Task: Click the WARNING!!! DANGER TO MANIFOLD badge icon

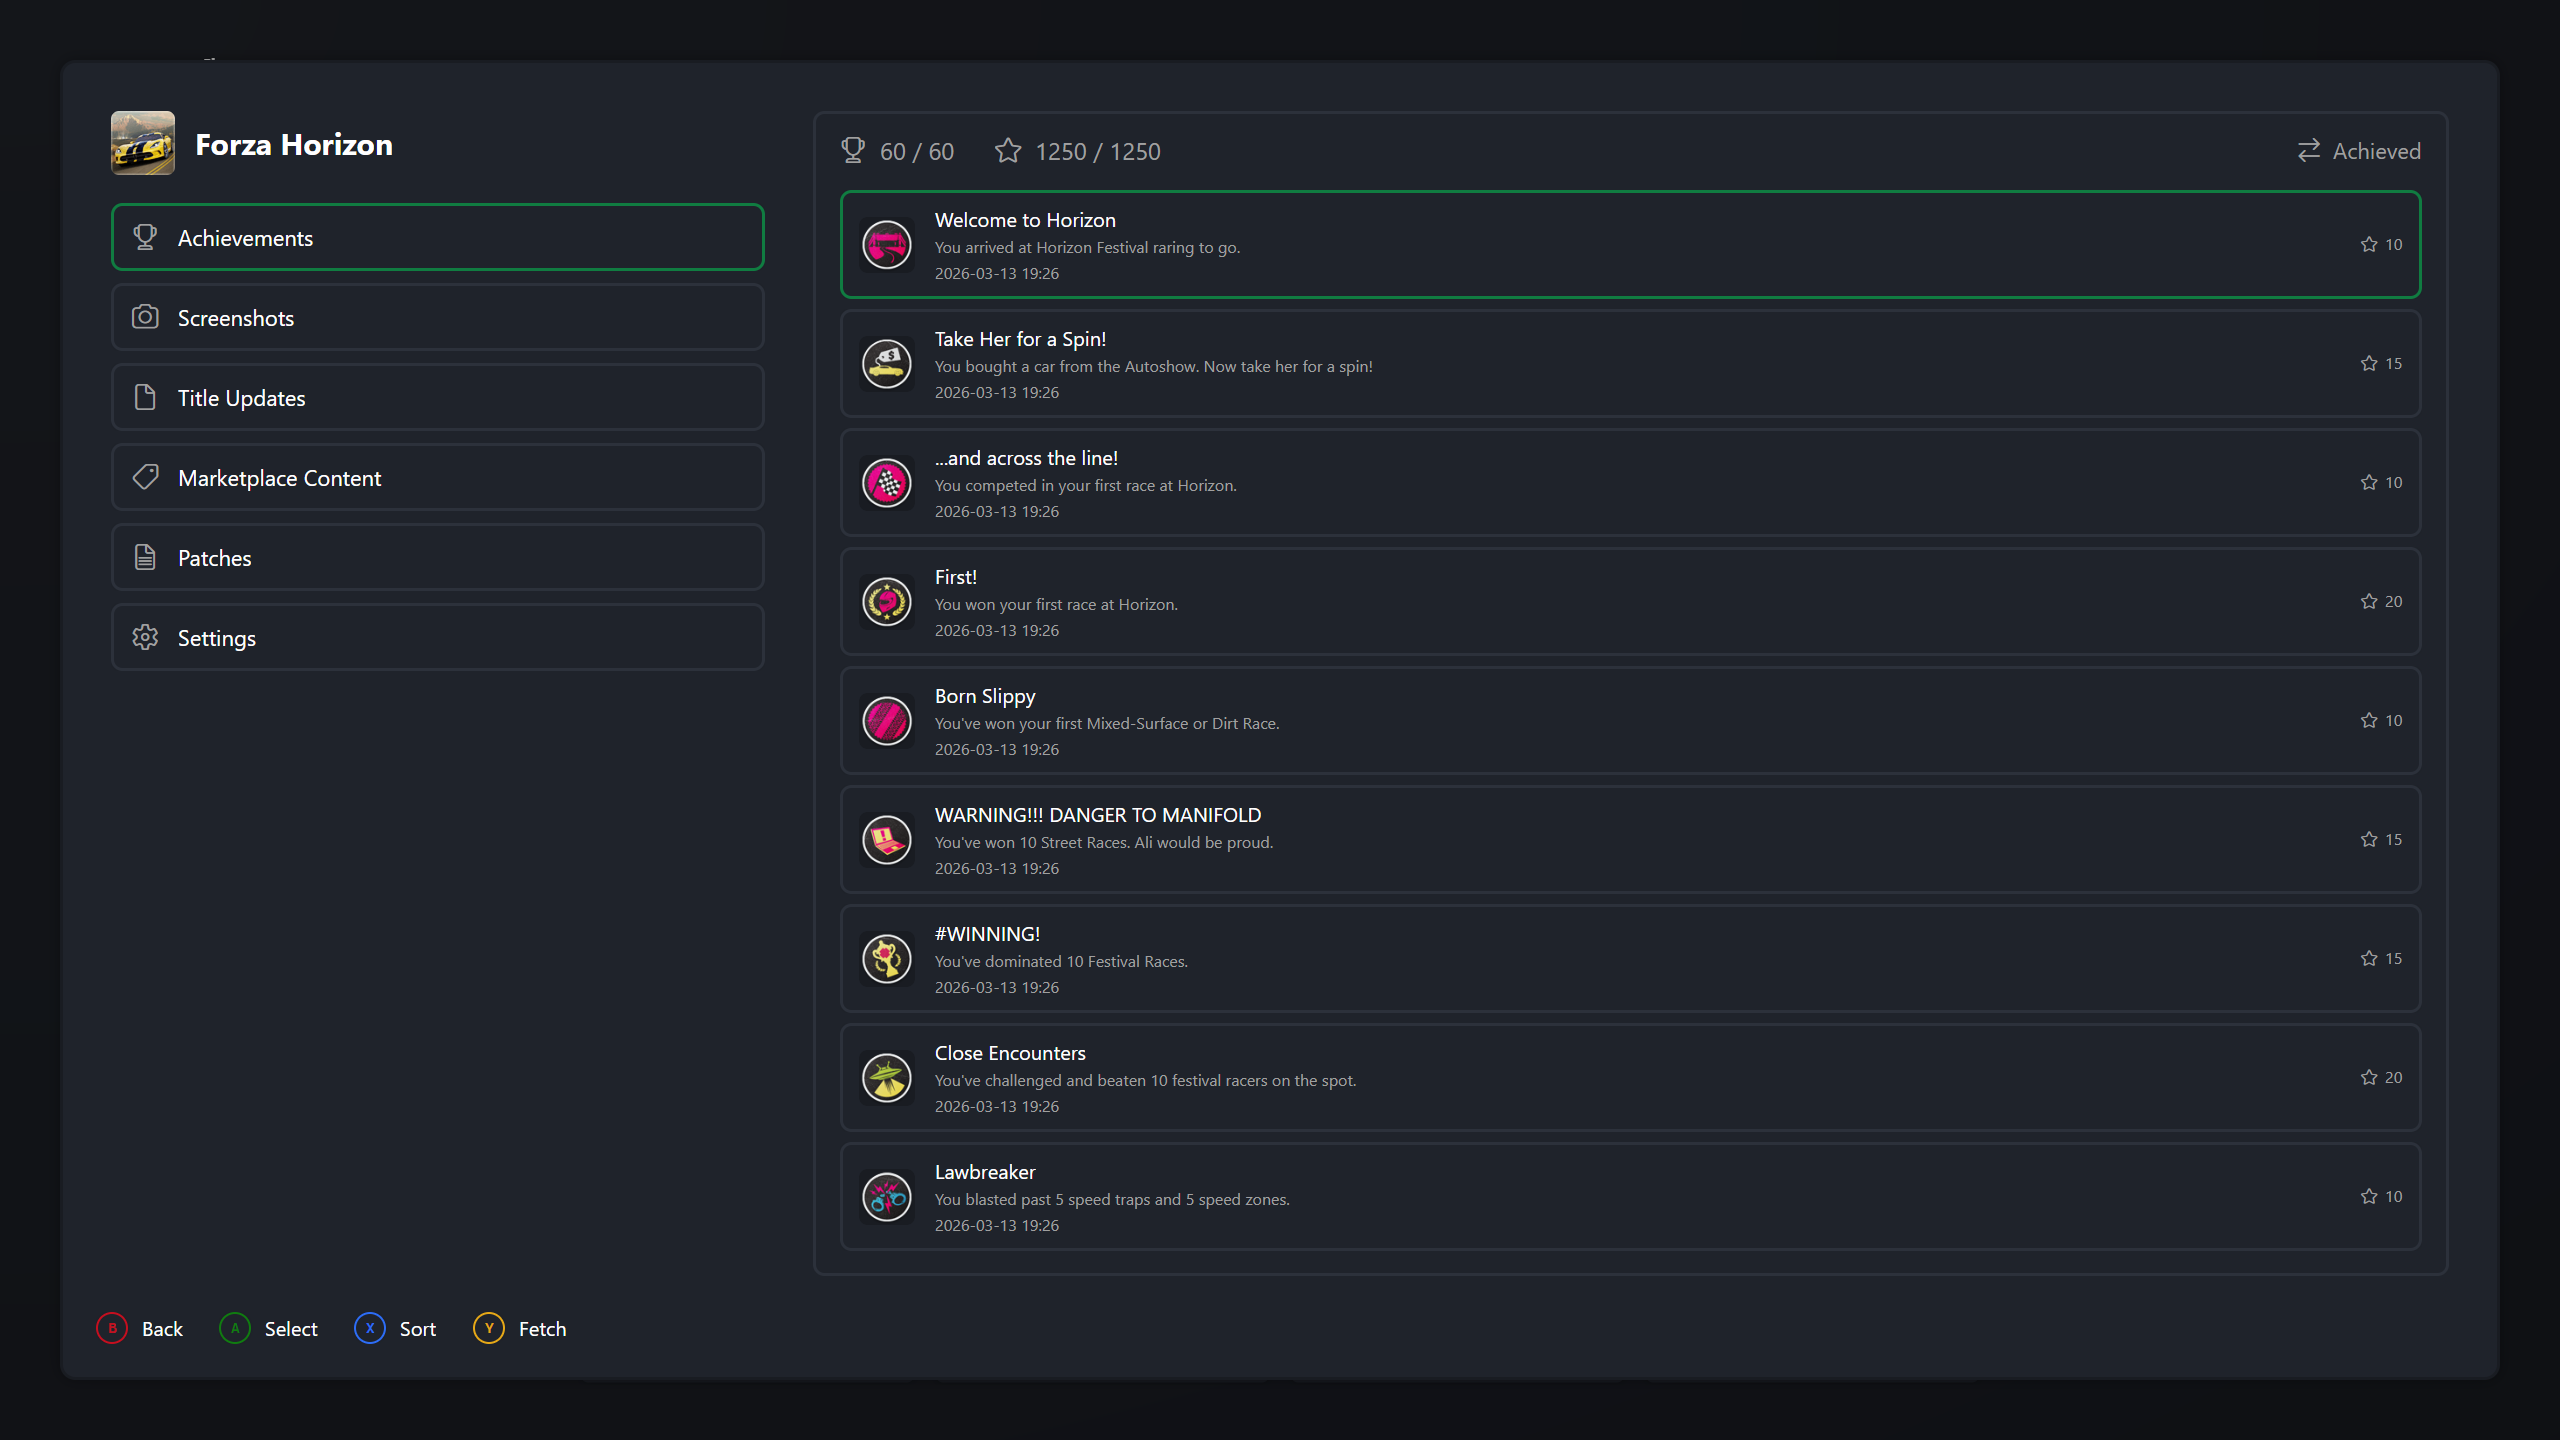Action: click(887, 840)
